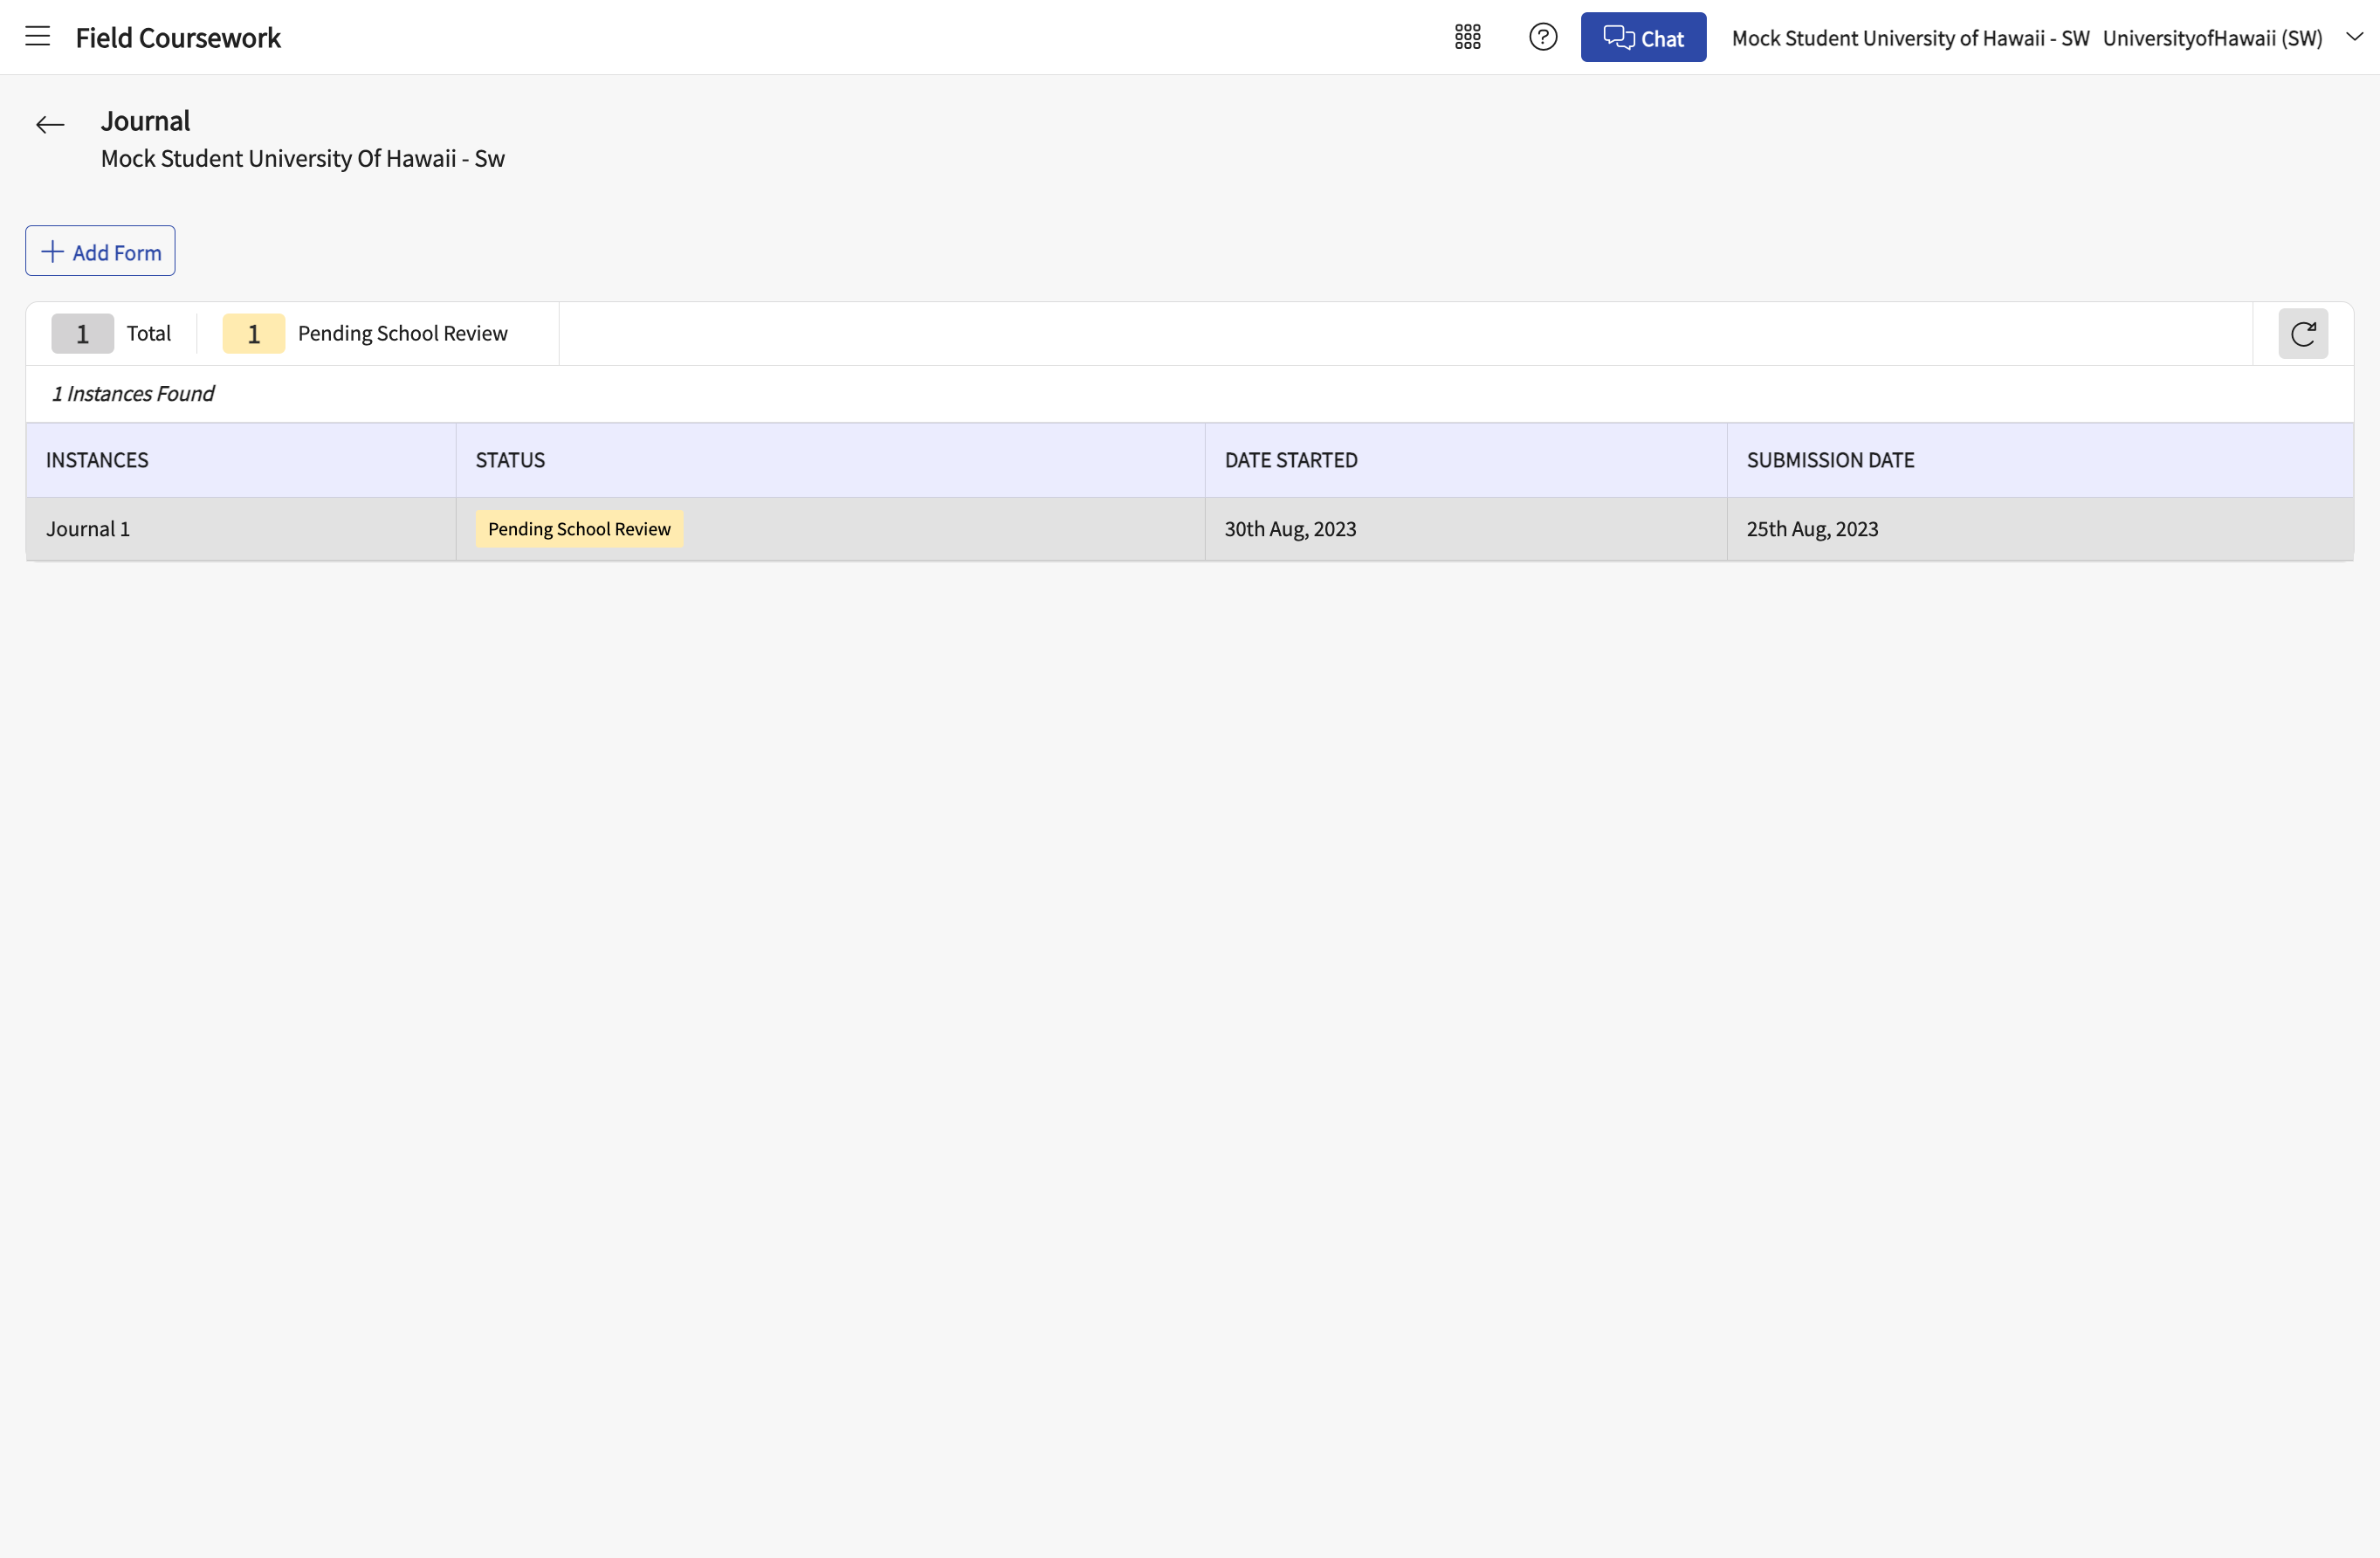
Task: Open the Chat panel
Action: [x=1643, y=37]
